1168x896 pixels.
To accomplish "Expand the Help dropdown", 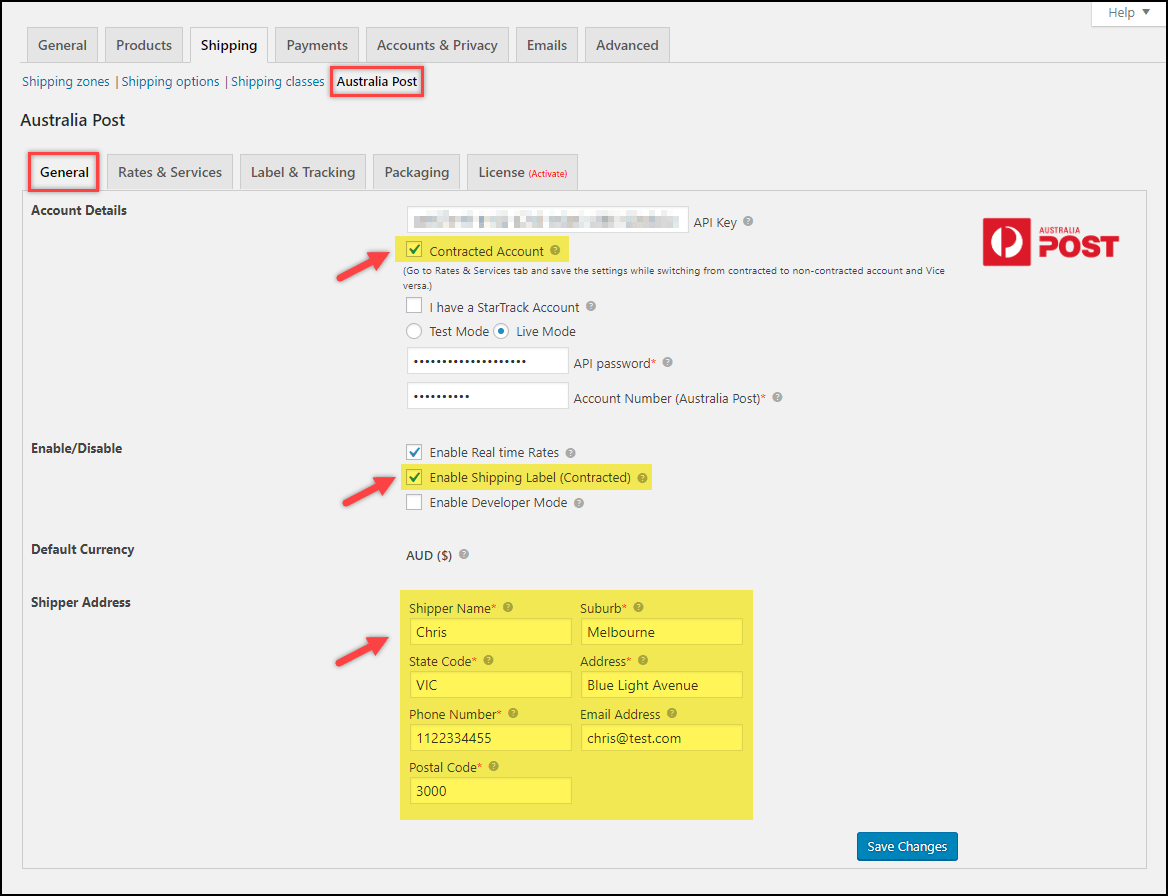I will coord(1127,13).
